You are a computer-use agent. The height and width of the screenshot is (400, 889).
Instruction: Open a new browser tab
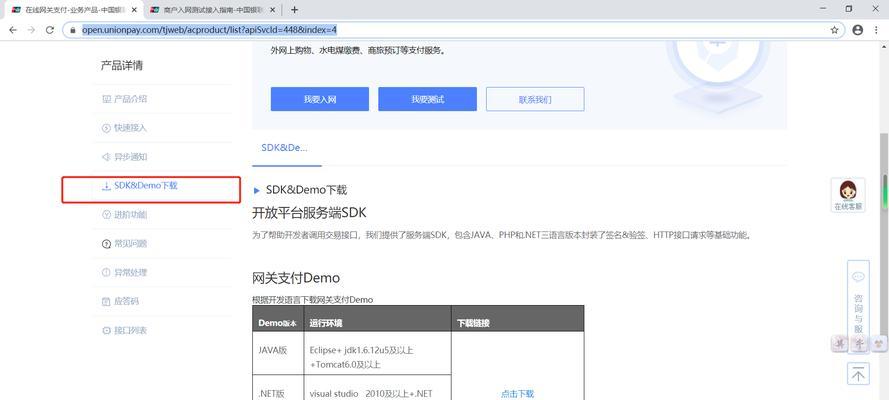[294, 10]
